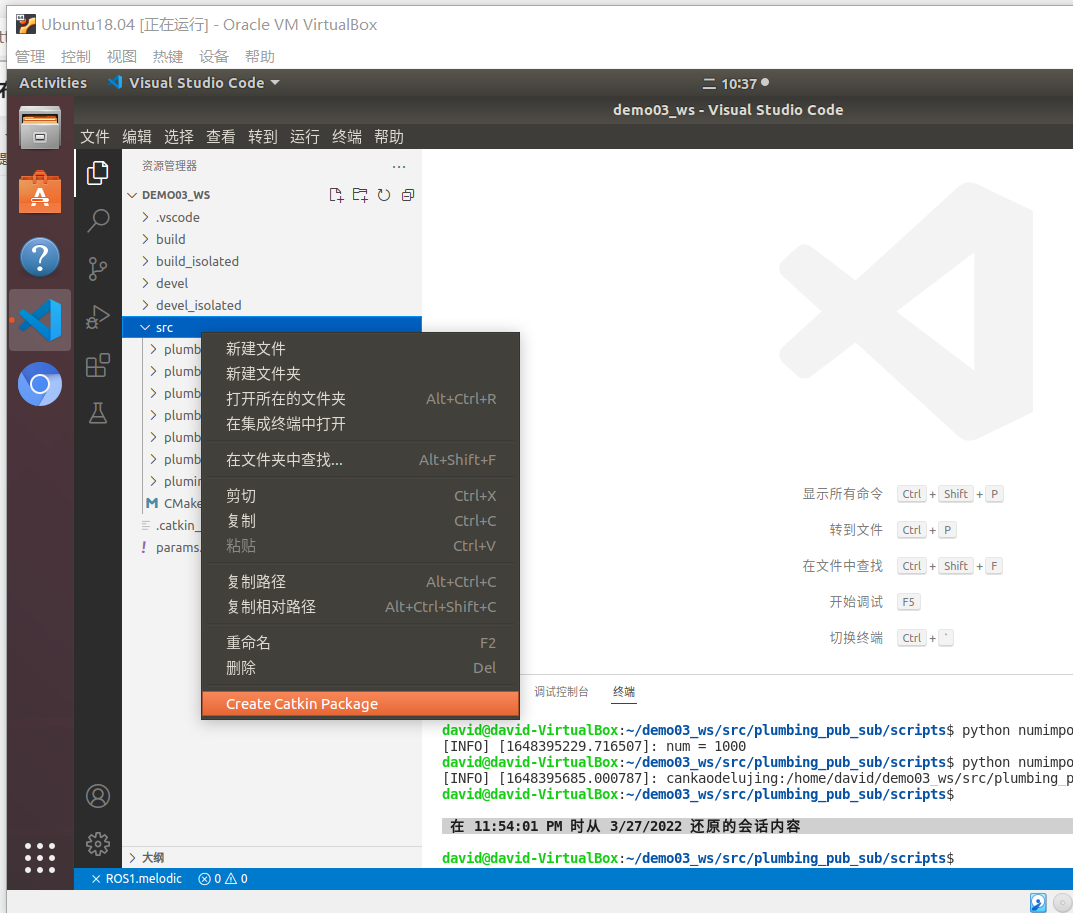Image resolution: width=1073 pixels, height=913 pixels.
Task: Click the New File icon in the DEMO03_WS header
Action: pos(336,195)
